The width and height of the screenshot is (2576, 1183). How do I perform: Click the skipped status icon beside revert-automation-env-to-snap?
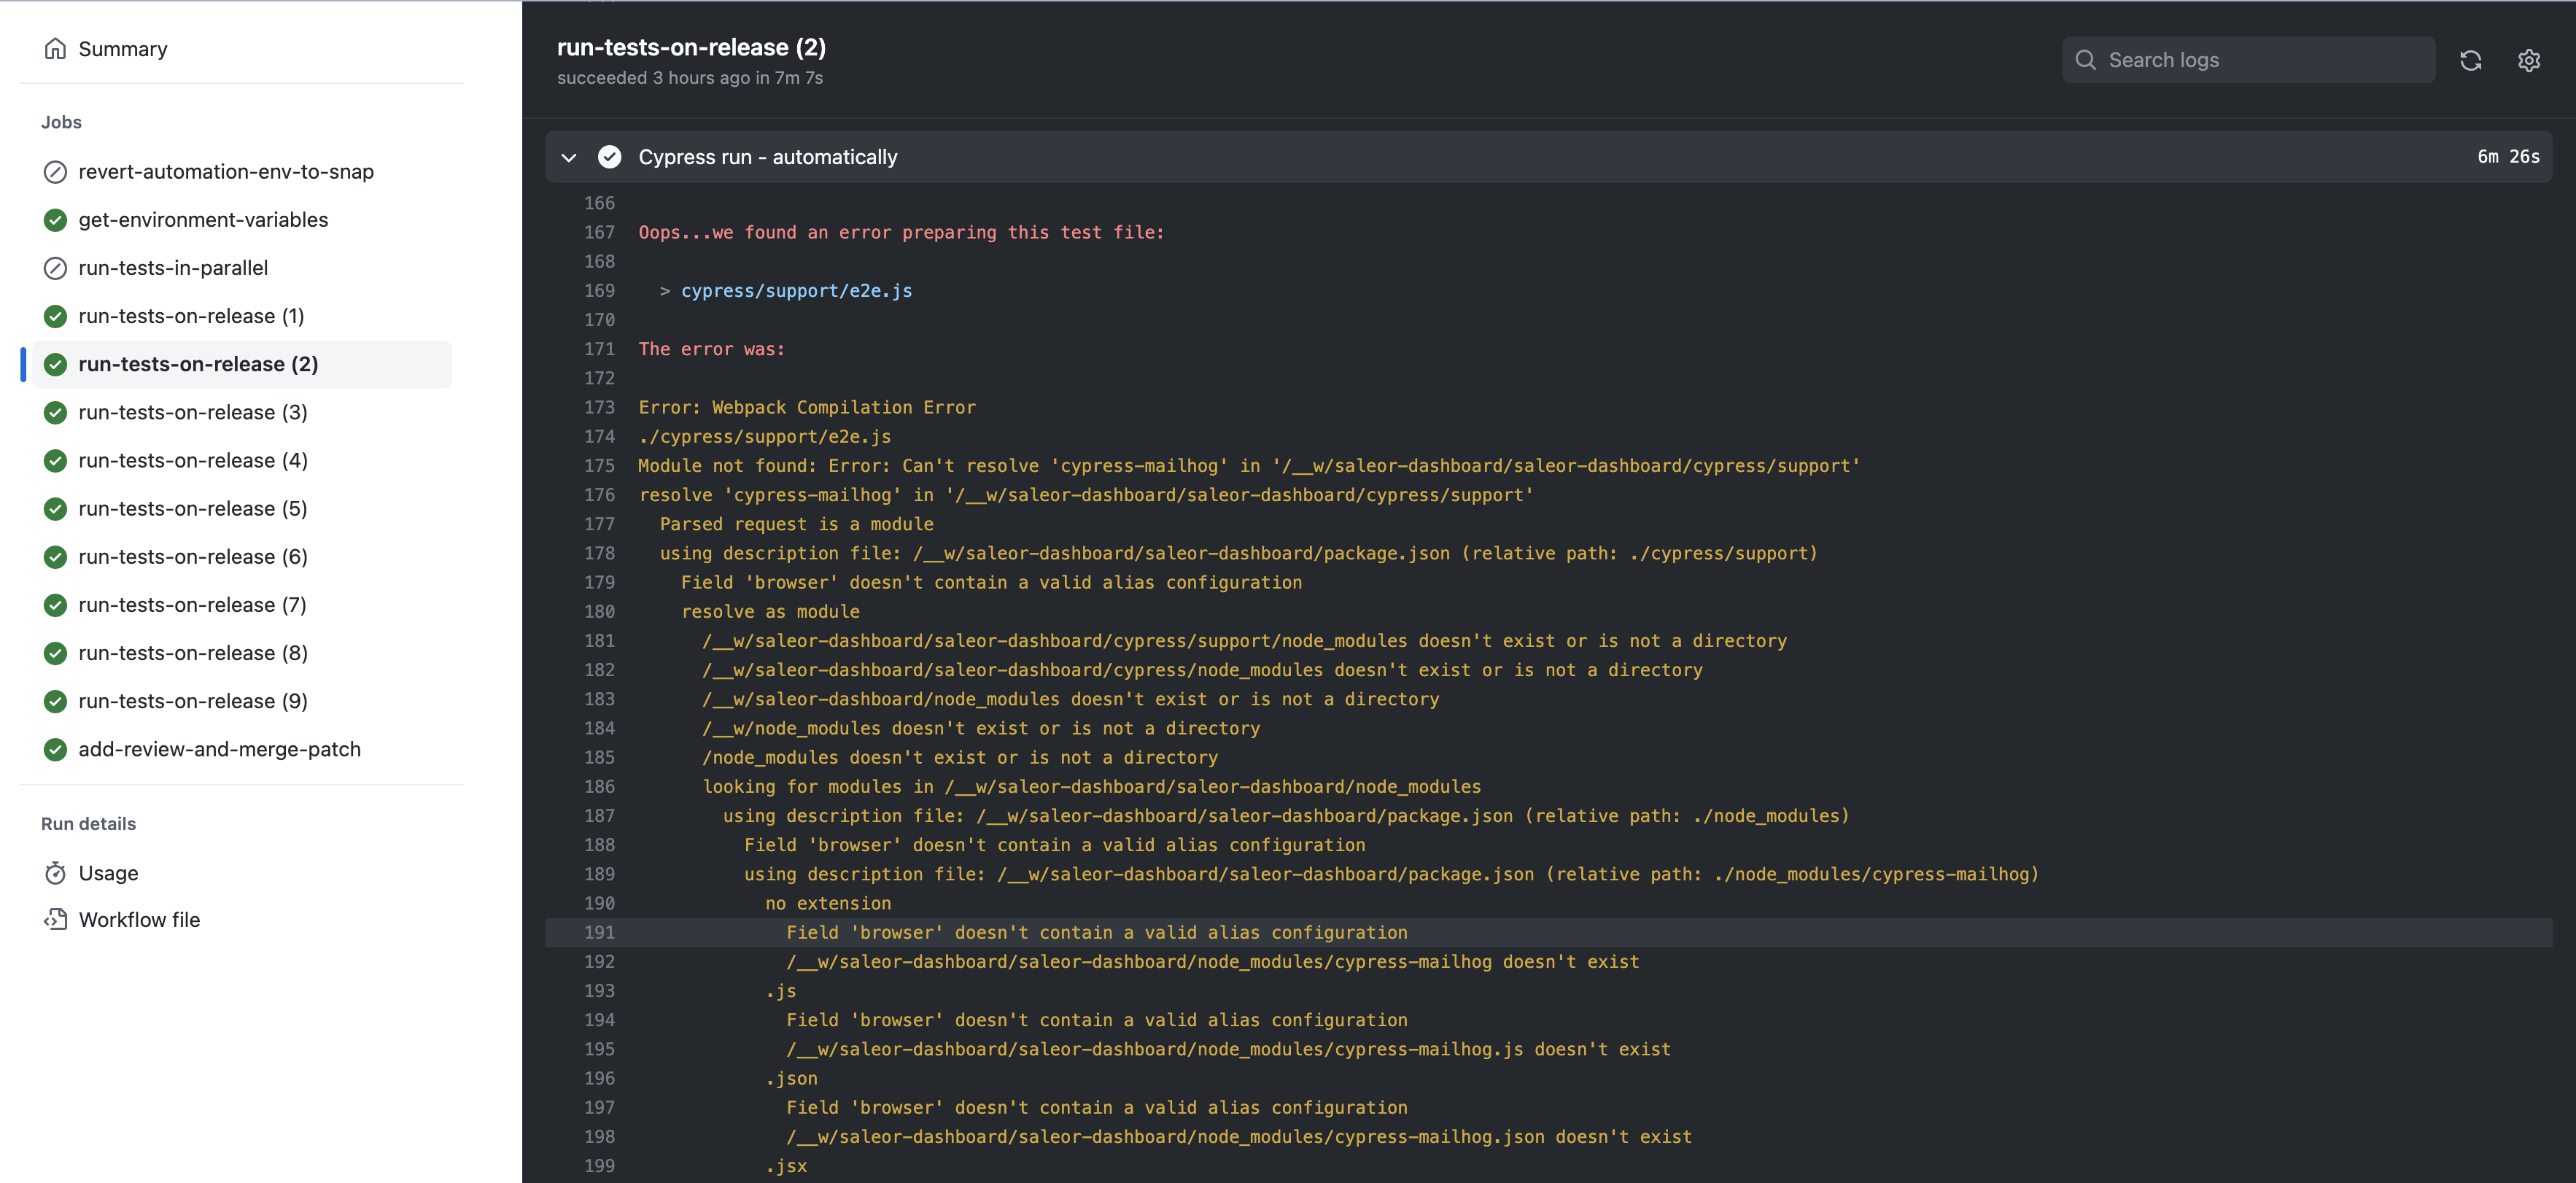click(x=55, y=171)
